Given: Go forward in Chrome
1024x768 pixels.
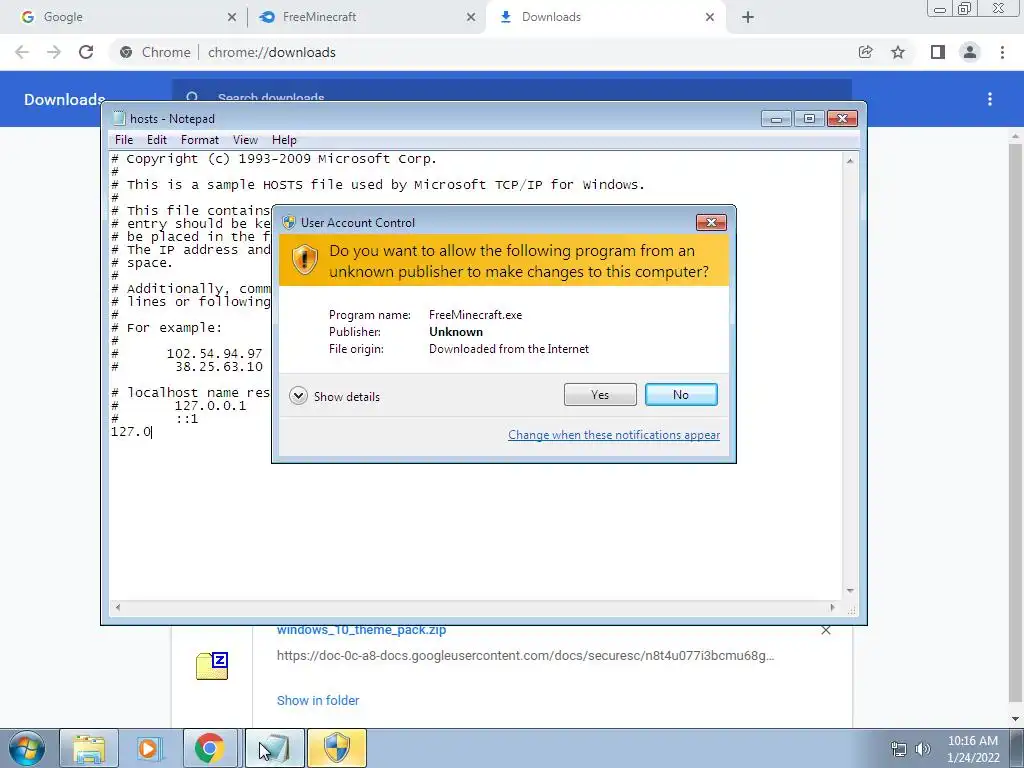Looking at the screenshot, I should 54,52.
